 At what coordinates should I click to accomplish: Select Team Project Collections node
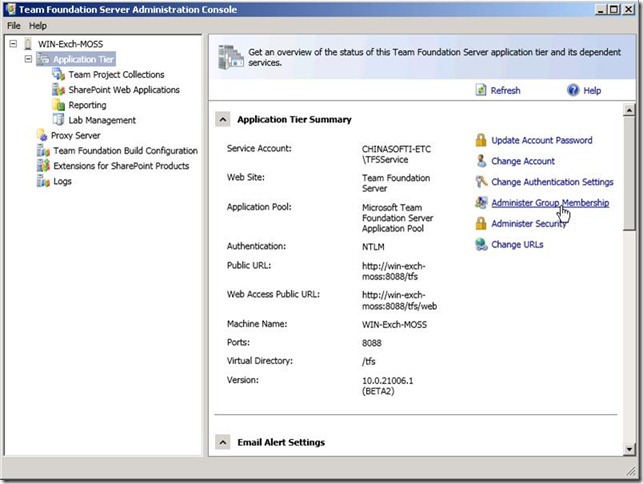click(116, 75)
